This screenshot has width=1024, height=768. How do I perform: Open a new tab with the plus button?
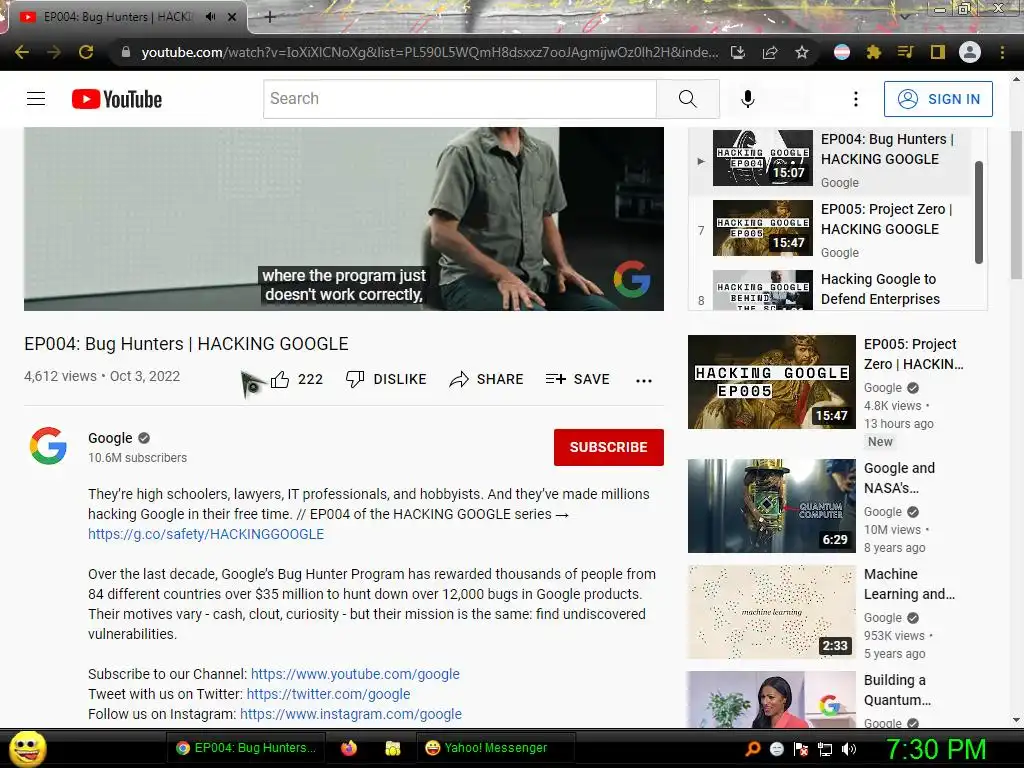tap(270, 17)
